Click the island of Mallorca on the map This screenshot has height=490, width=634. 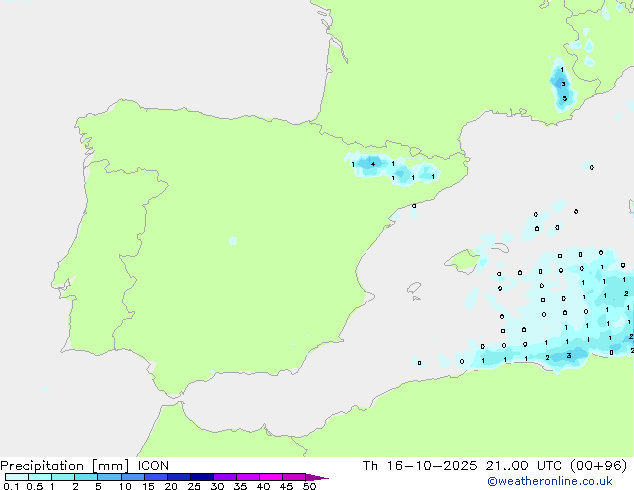pos(461,262)
